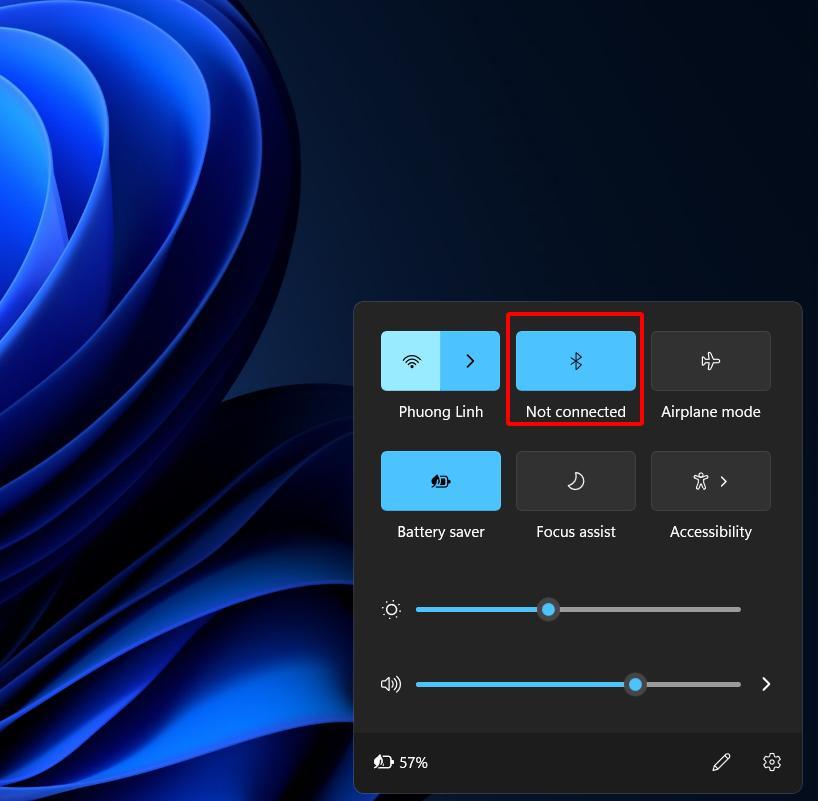Open Accessibility options tile

click(x=711, y=481)
